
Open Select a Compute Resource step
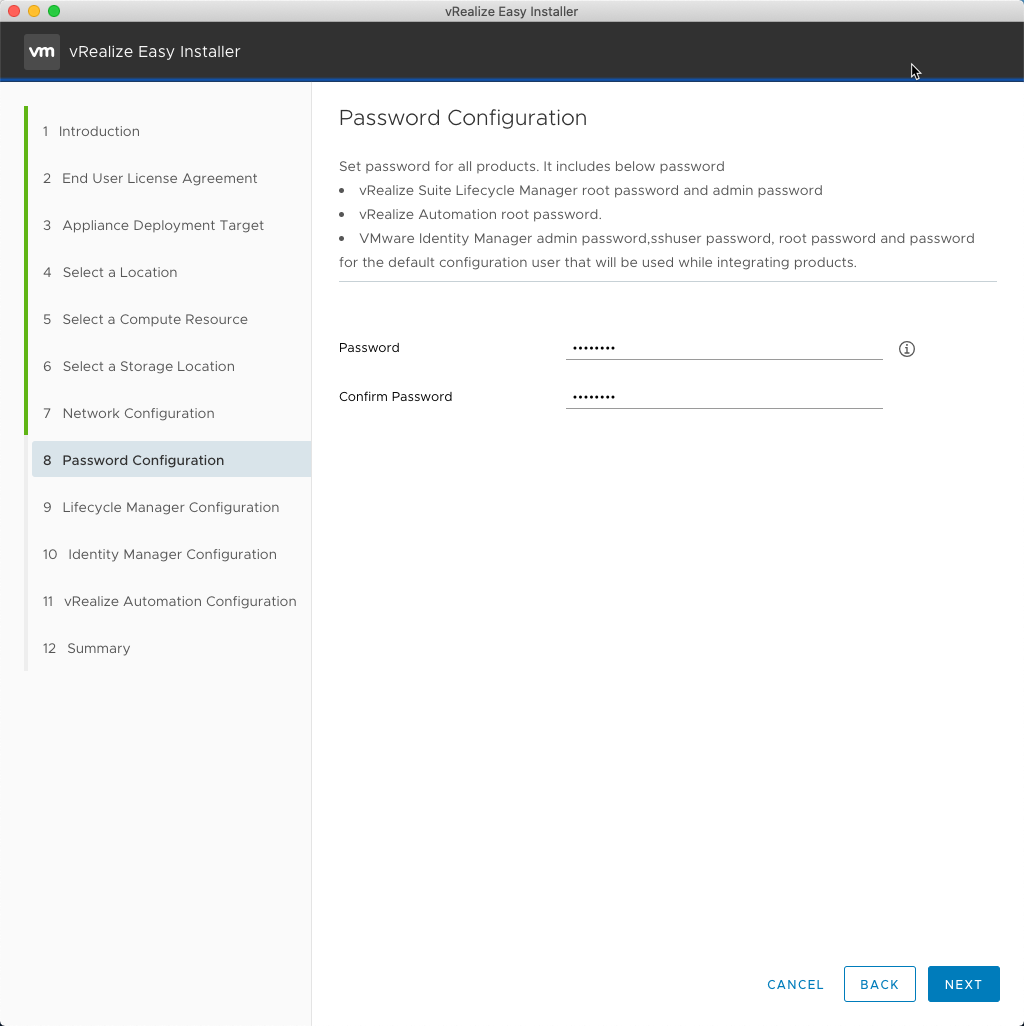[154, 319]
